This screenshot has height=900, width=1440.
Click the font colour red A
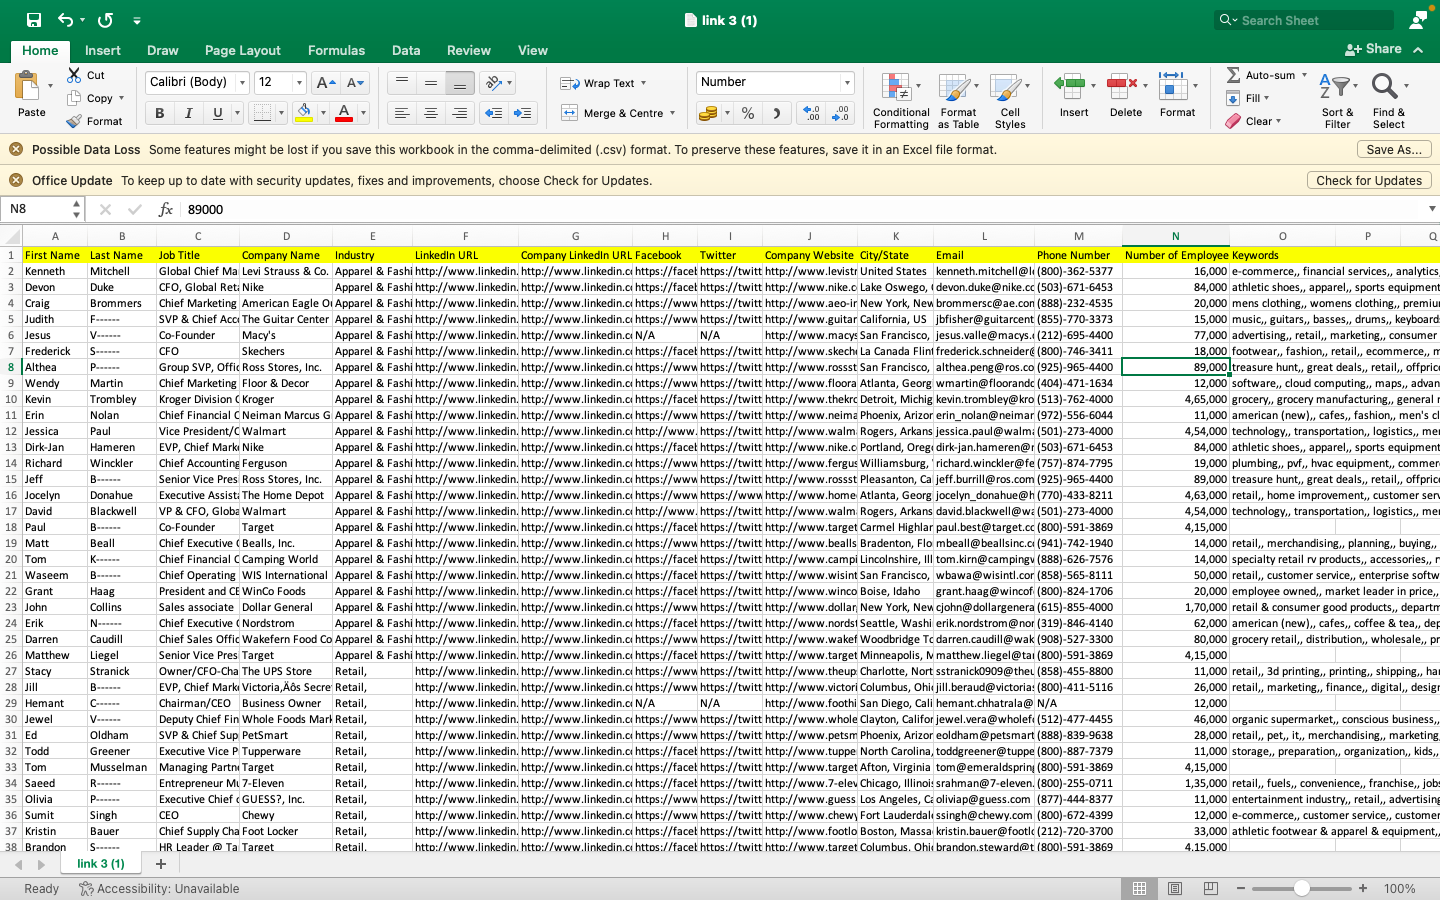[344, 114]
